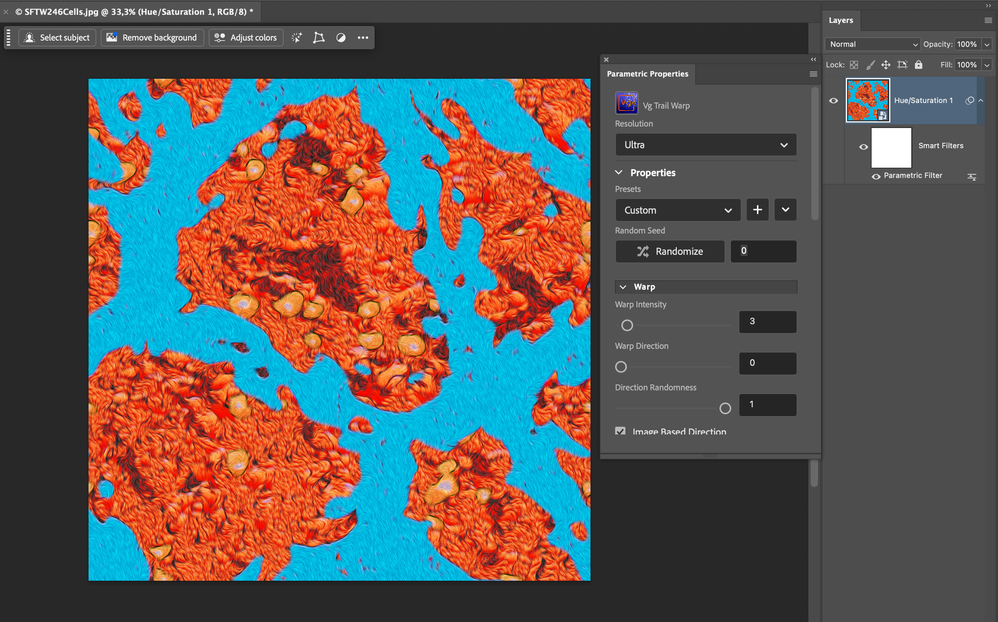The width and height of the screenshot is (998, 622).
Task: Open Parametric Filter blending options icon
Action: point(971,176)
